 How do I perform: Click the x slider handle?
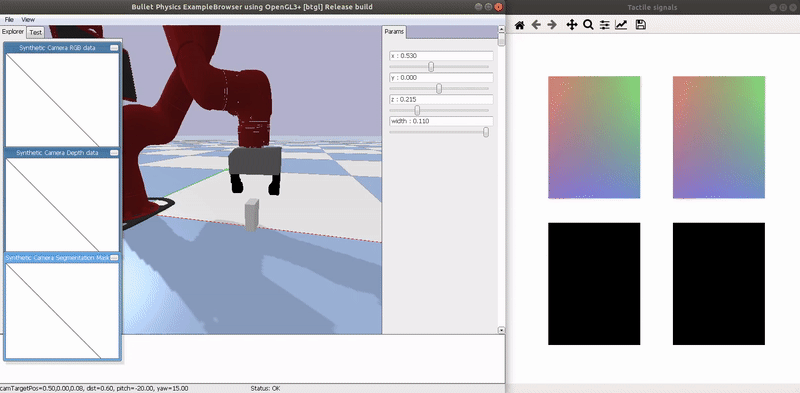[x=431, y=67]
